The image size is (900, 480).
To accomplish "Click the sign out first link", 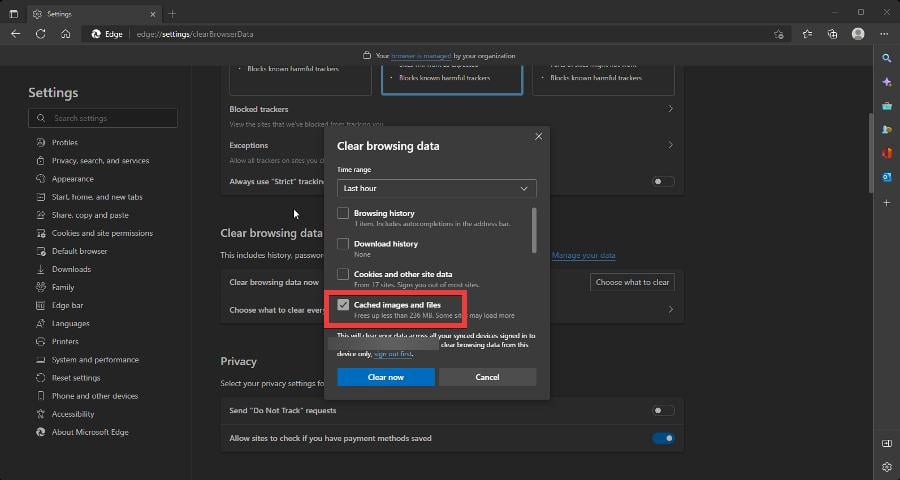I will [x=393, y=354].
